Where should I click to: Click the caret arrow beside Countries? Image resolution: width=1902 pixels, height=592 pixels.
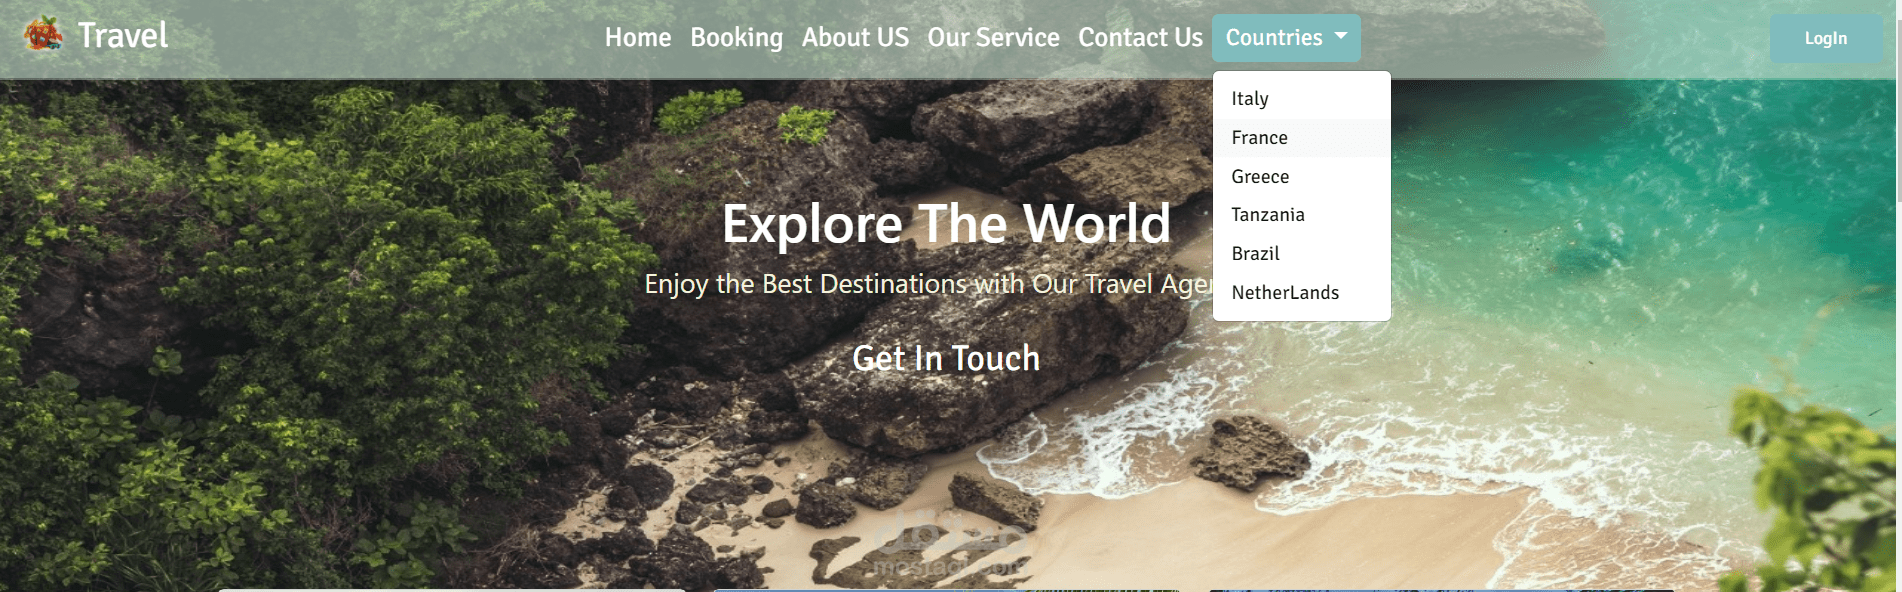tap(1341, 36)
